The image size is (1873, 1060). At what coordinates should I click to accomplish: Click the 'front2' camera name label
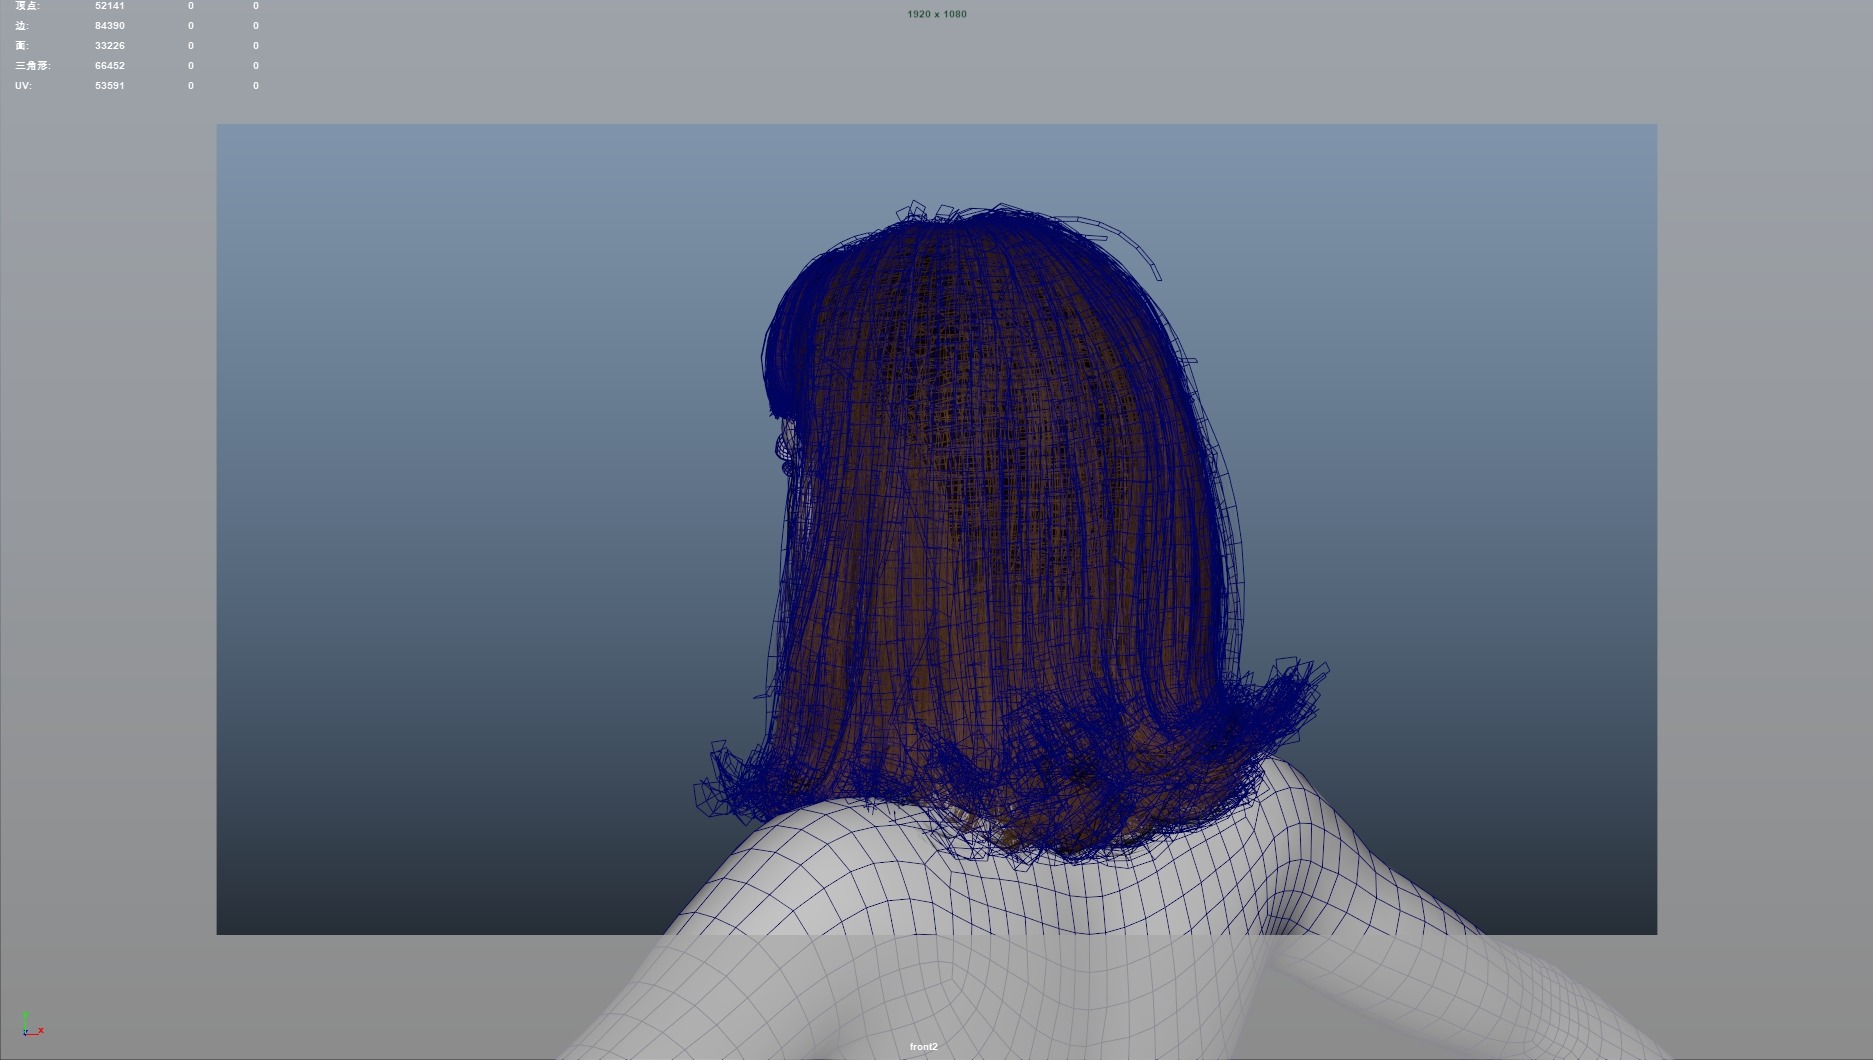click(924, 1047)
